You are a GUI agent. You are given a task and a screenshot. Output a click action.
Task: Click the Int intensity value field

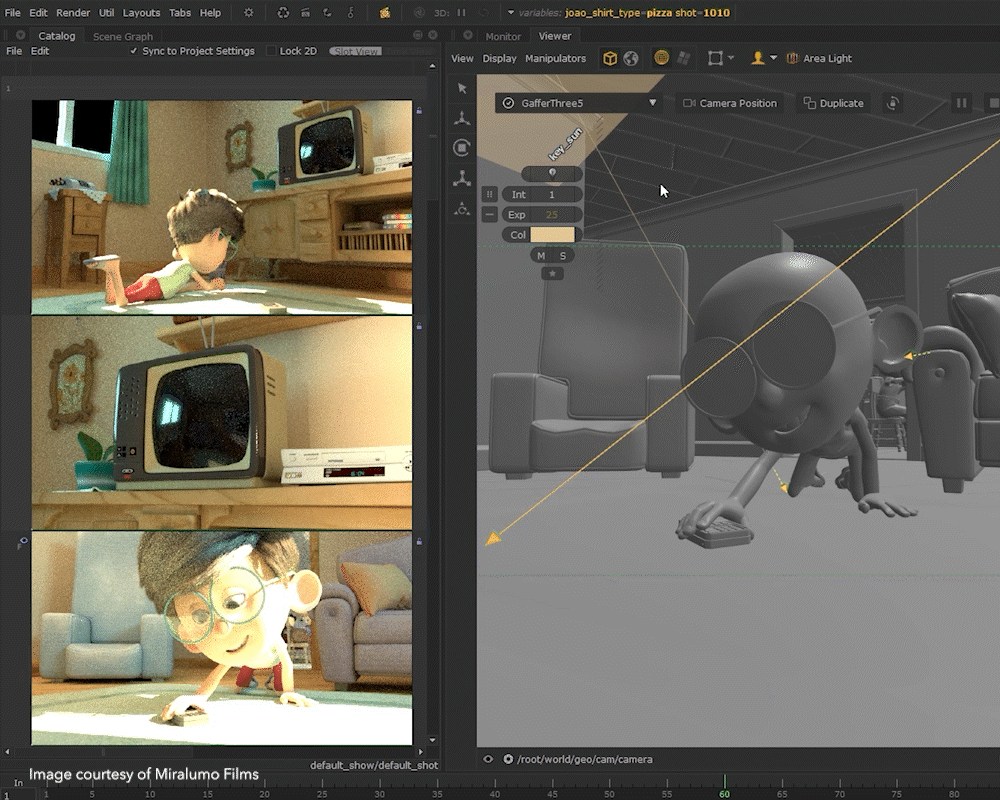coord(552,195)
